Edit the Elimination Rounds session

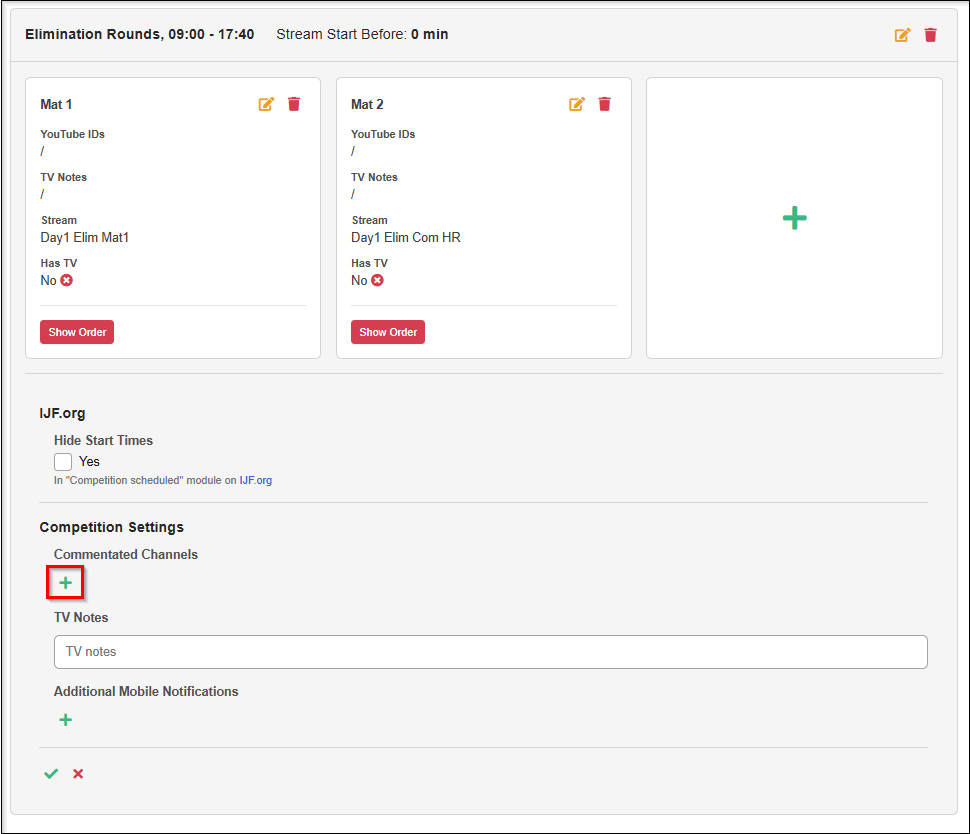coord(902,35)
